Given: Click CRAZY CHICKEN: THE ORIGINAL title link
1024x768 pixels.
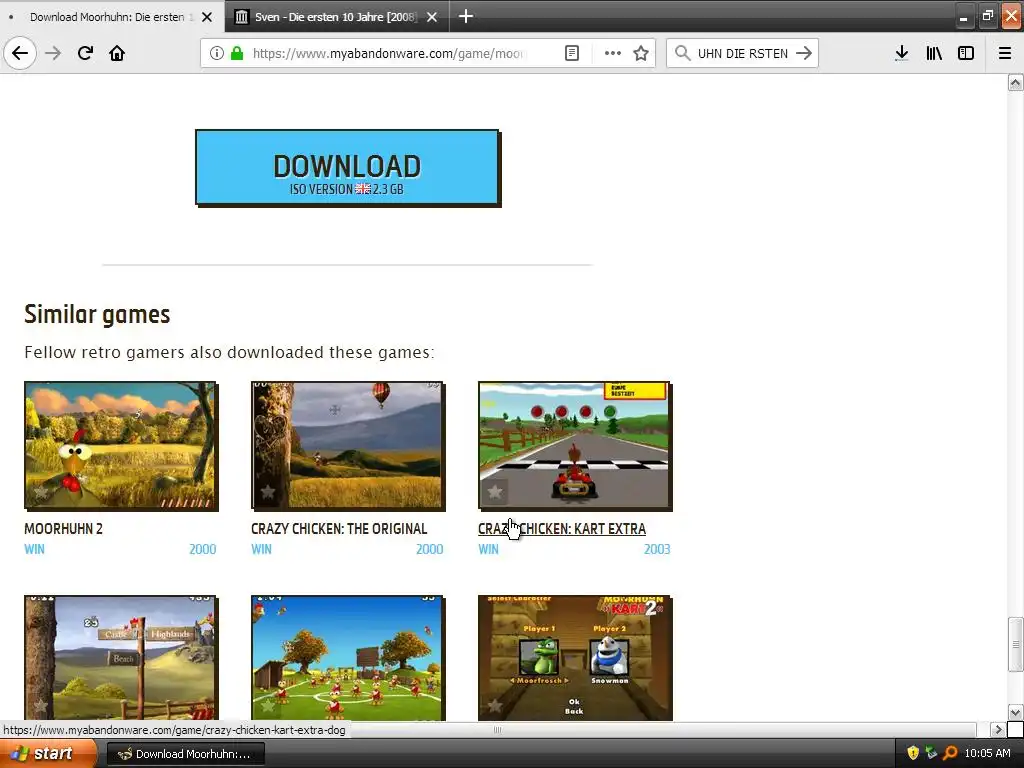Looking at the screenshot, I should [x=339, y=529].
